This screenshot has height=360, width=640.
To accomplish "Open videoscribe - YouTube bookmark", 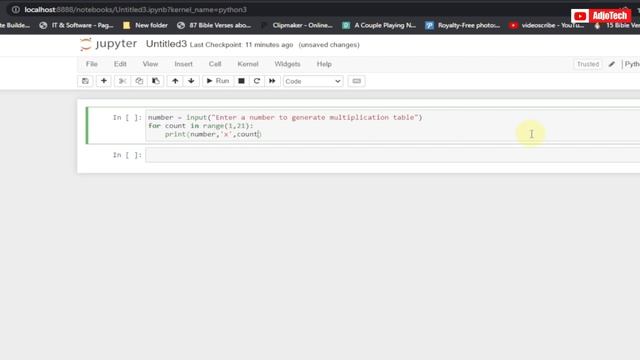I will [x=547, y=25].
